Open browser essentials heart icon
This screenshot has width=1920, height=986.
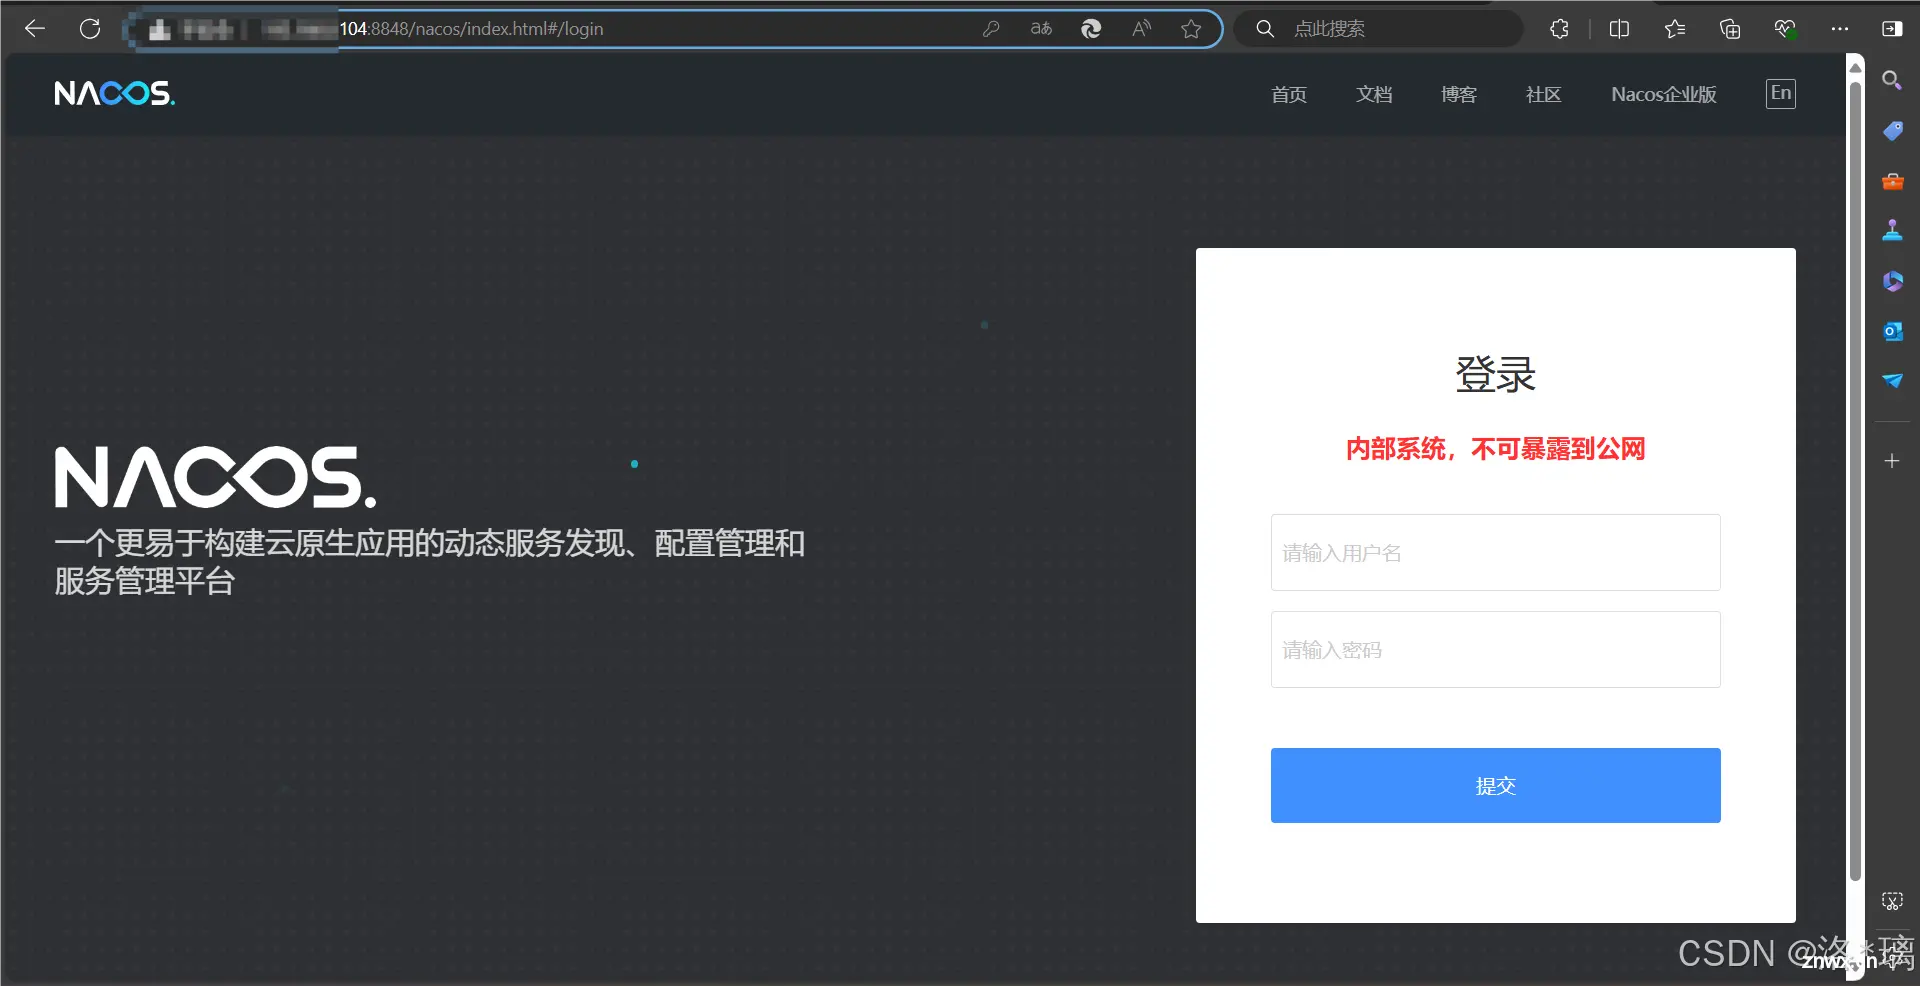[x=1785, y=29]
